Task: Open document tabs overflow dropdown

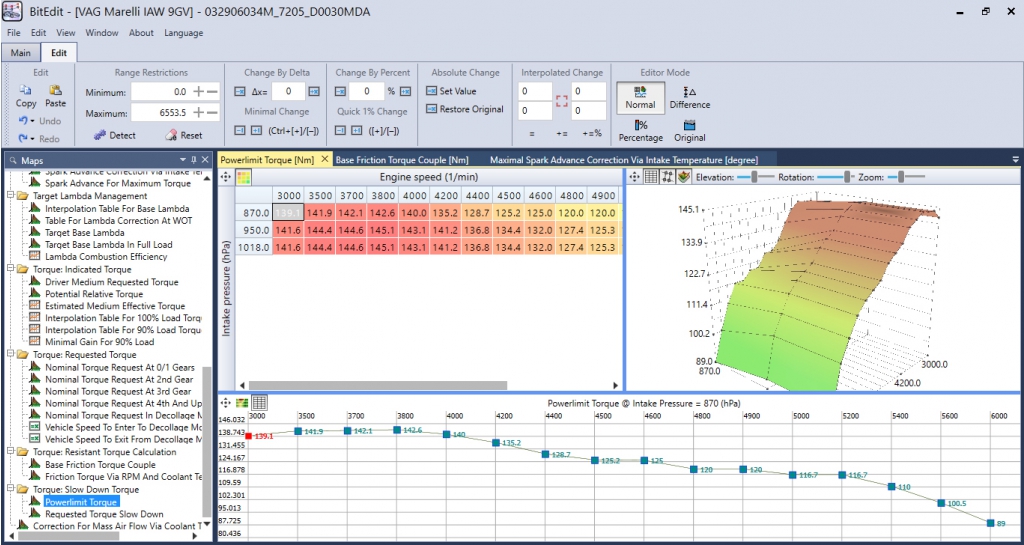Action: pyautogui.click(x=1015, y=159)
